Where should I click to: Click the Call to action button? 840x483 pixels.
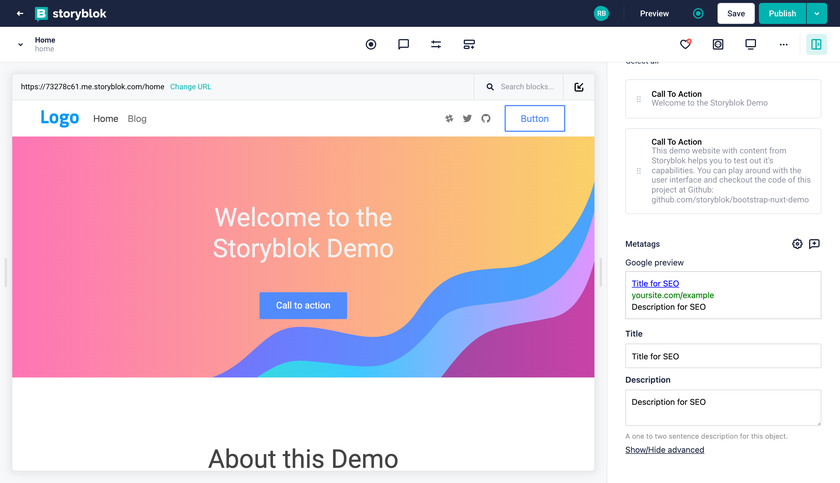(x=303, y=305)
